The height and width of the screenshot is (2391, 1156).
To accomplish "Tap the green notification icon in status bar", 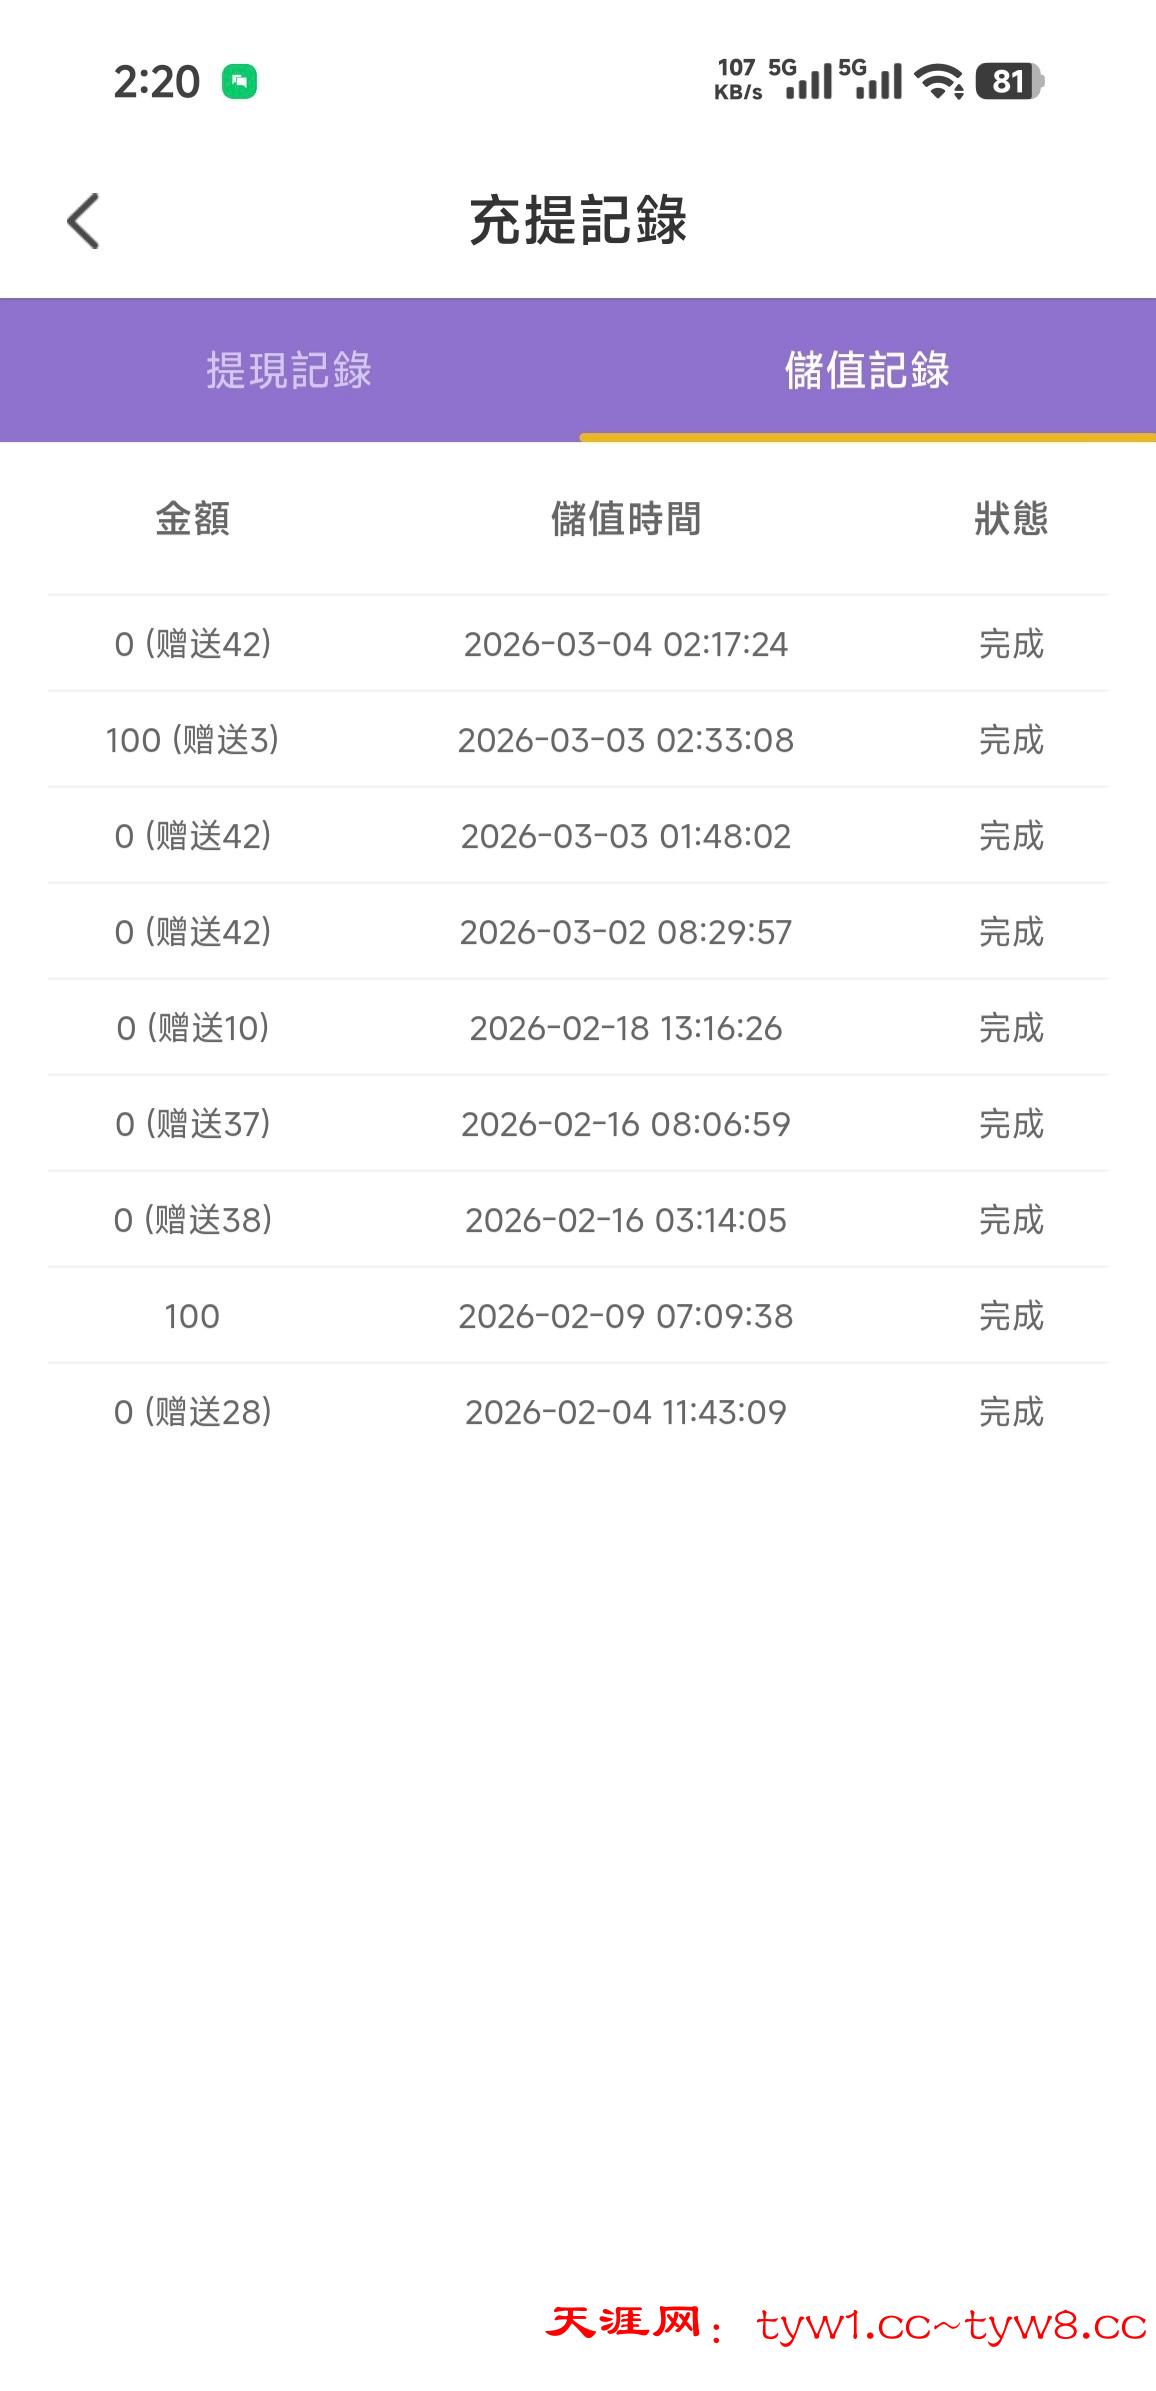I will (x=239, y=82).
